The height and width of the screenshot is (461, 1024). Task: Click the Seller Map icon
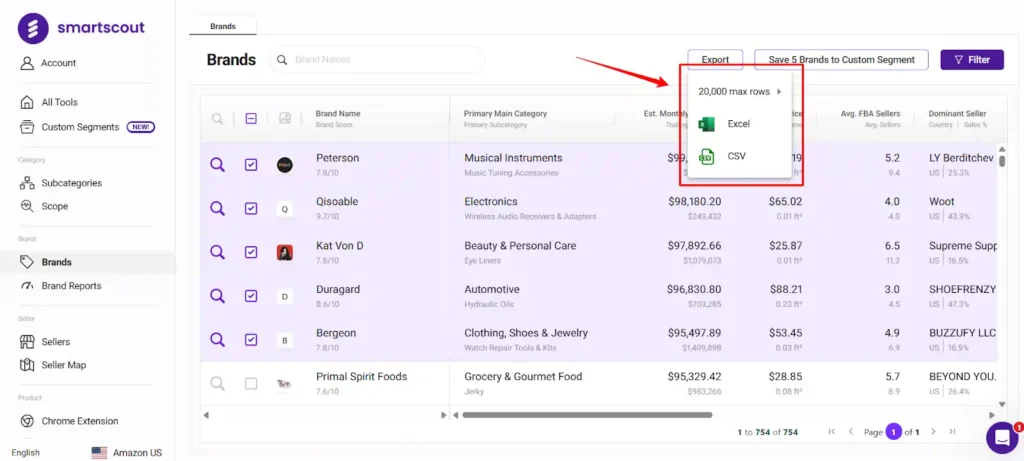click(x=27, y=365)
